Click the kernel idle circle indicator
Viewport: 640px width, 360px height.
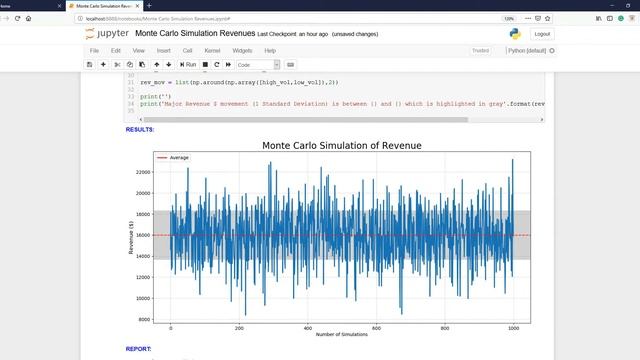point(552,51)
